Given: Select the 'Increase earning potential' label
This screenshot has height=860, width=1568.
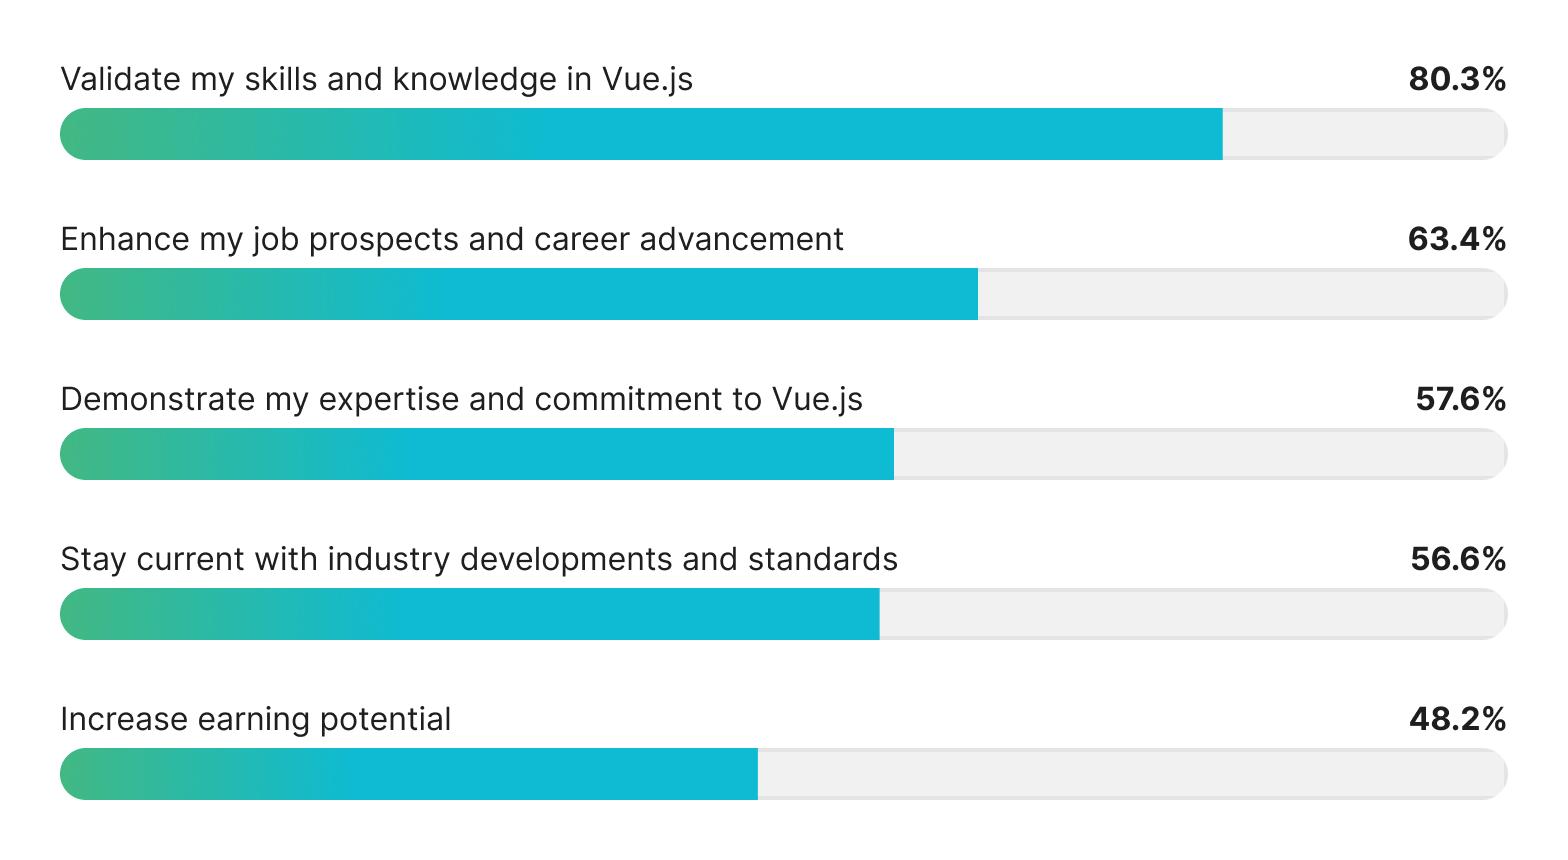Looking at the screenshot, I should pyautogui.click(x=255, y=719).
